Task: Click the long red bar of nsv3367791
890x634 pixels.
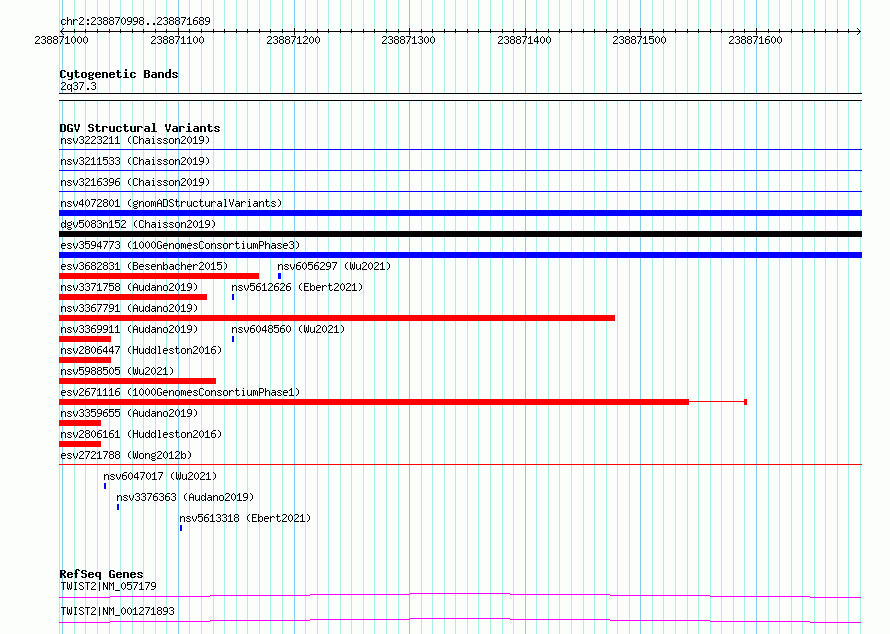Action: click(x=337, y=318)
